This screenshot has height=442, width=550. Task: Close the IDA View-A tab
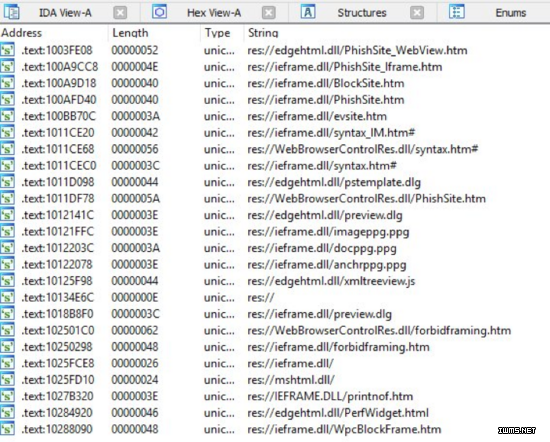120,13
